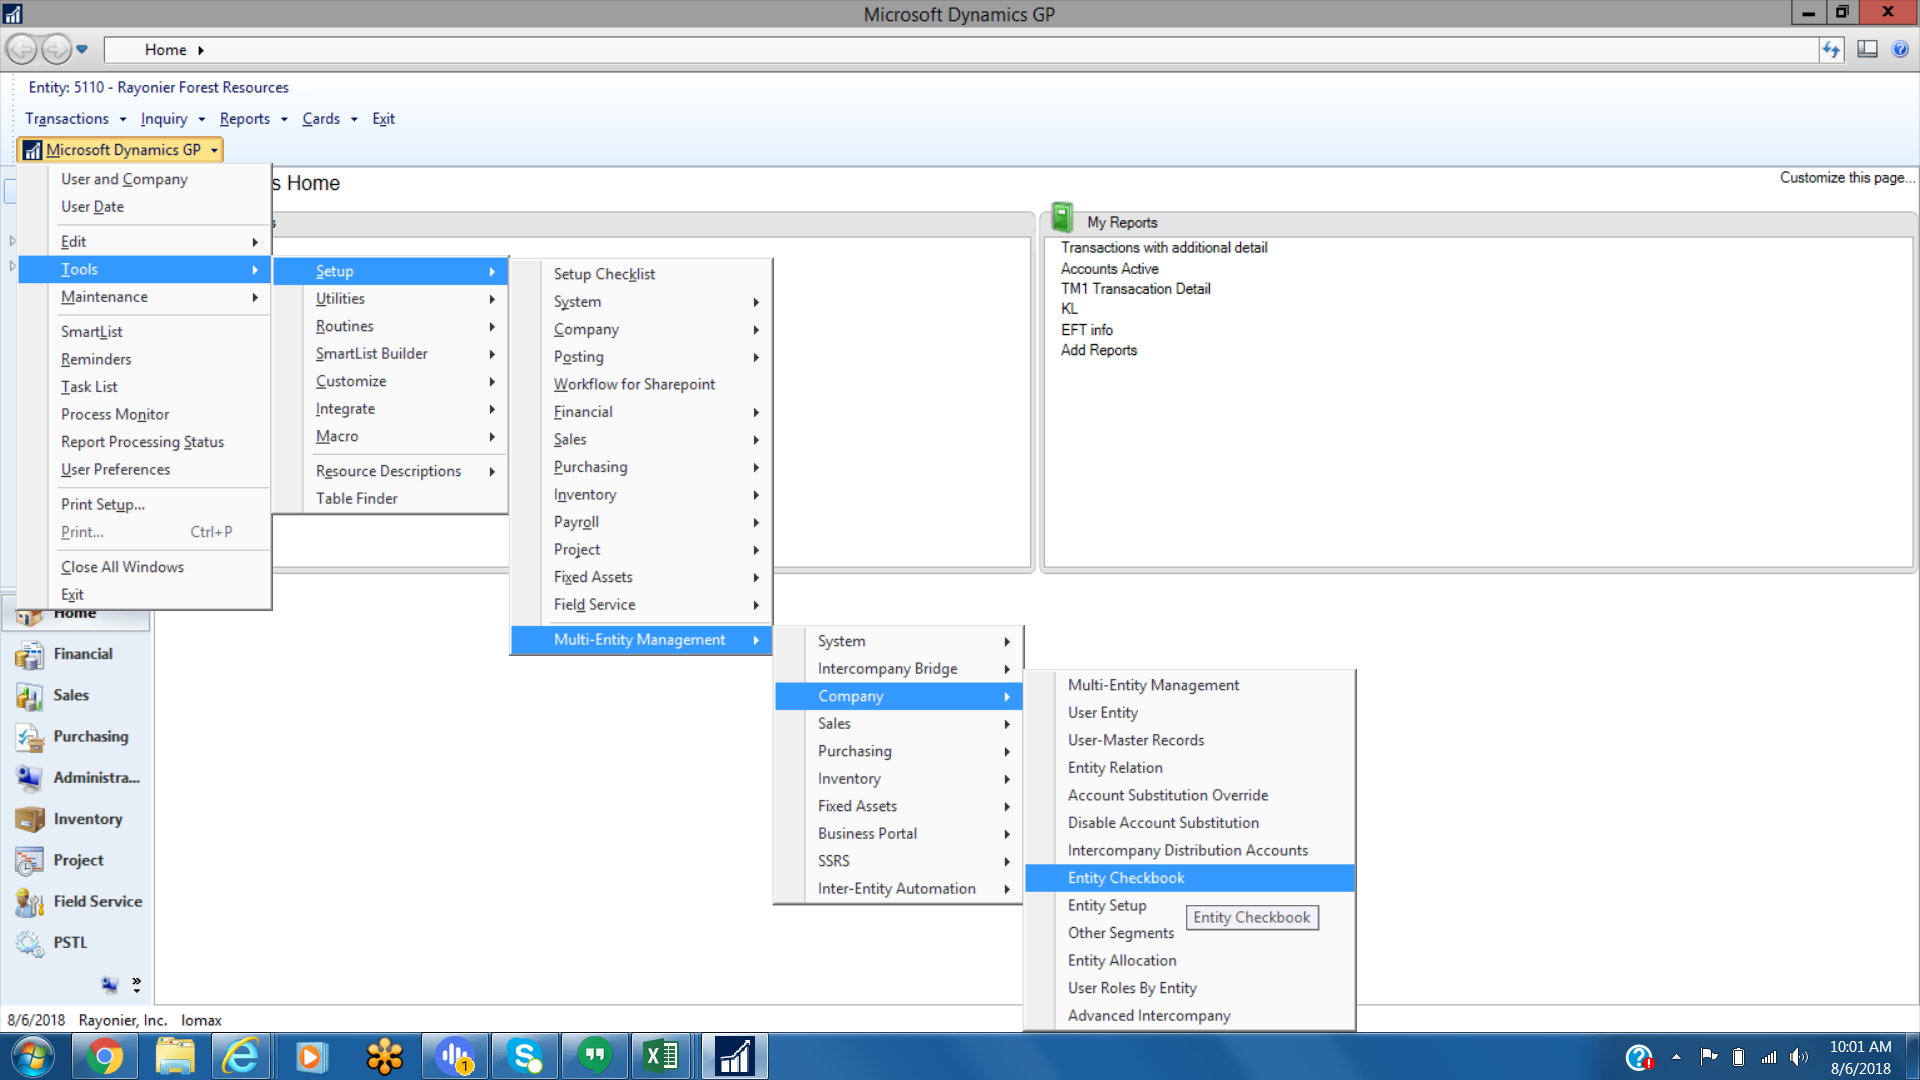This screenshot has height=1080, width=1920.
Task: Click Customize this page link
Action: 1846,178
